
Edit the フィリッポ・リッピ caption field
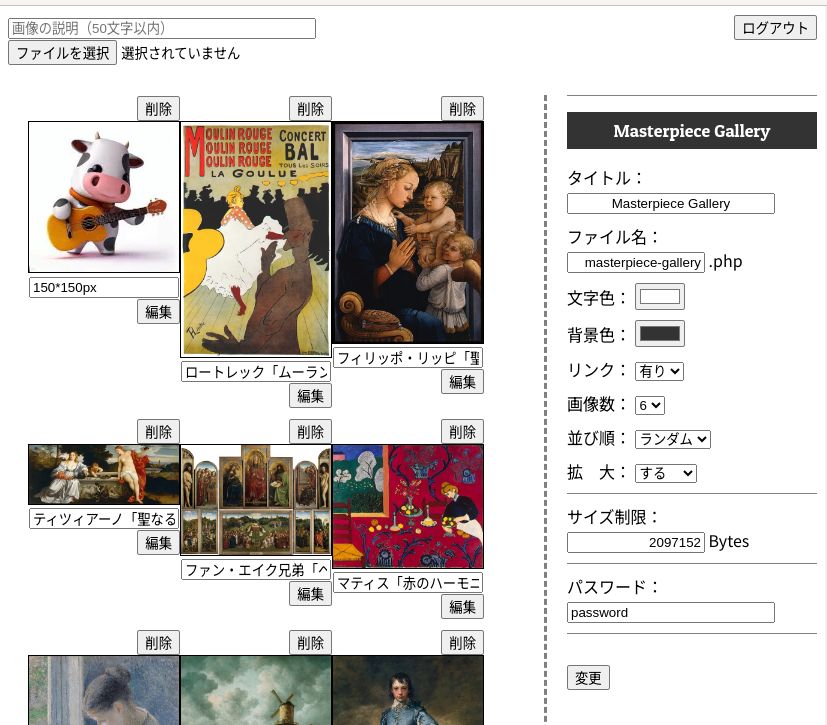coord(408,357)
